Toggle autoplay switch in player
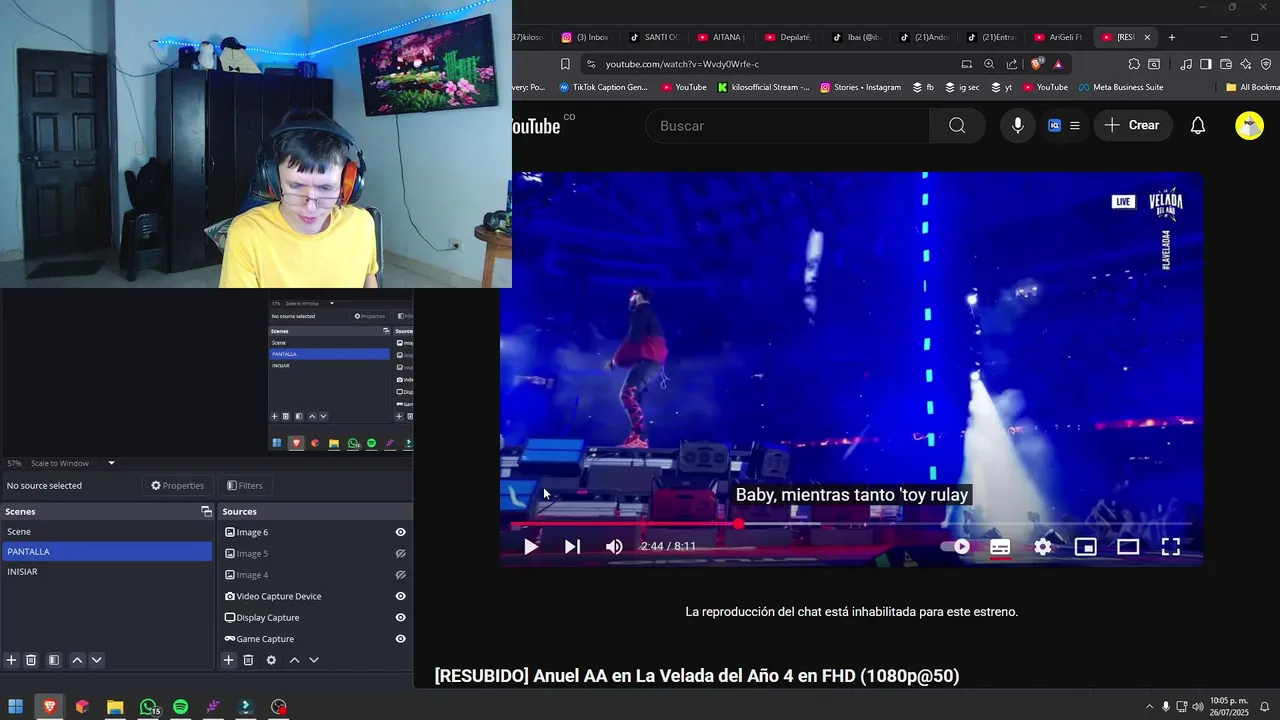Screen dimensions: 1280x720 pyautogui.click(x=956, y=547)
